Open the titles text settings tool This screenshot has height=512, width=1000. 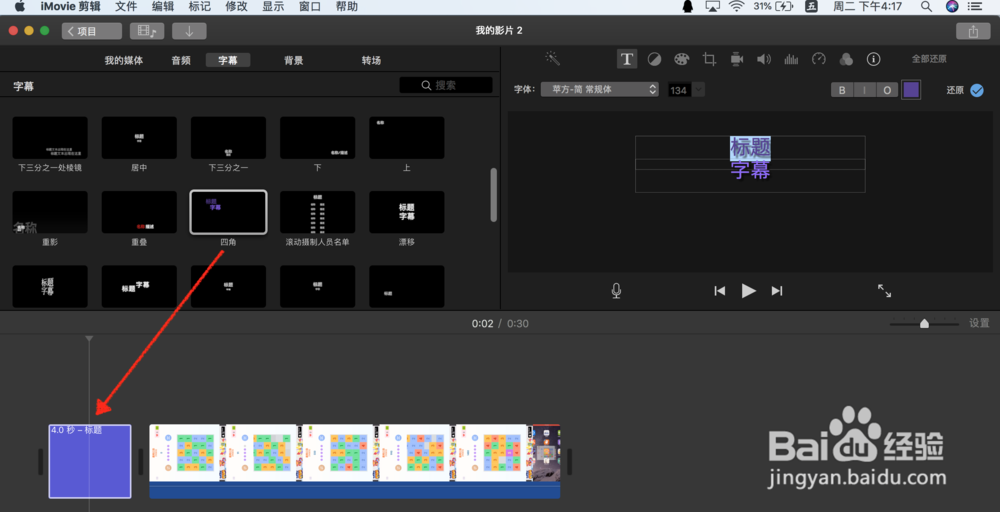[627, 59]
